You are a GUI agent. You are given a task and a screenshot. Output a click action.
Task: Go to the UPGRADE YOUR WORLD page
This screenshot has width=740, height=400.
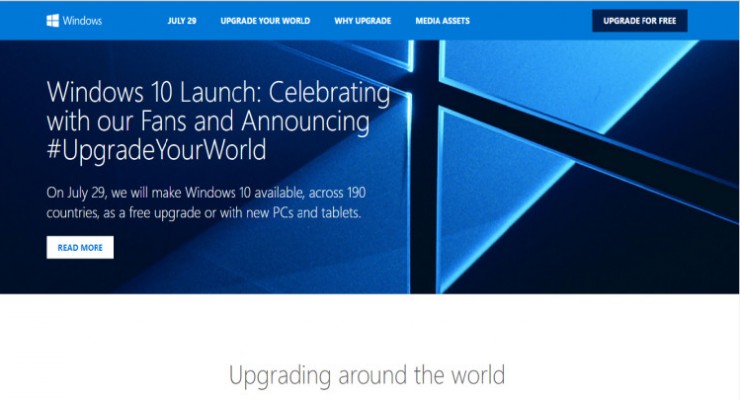pyautogui.click(x=265, y=21)
